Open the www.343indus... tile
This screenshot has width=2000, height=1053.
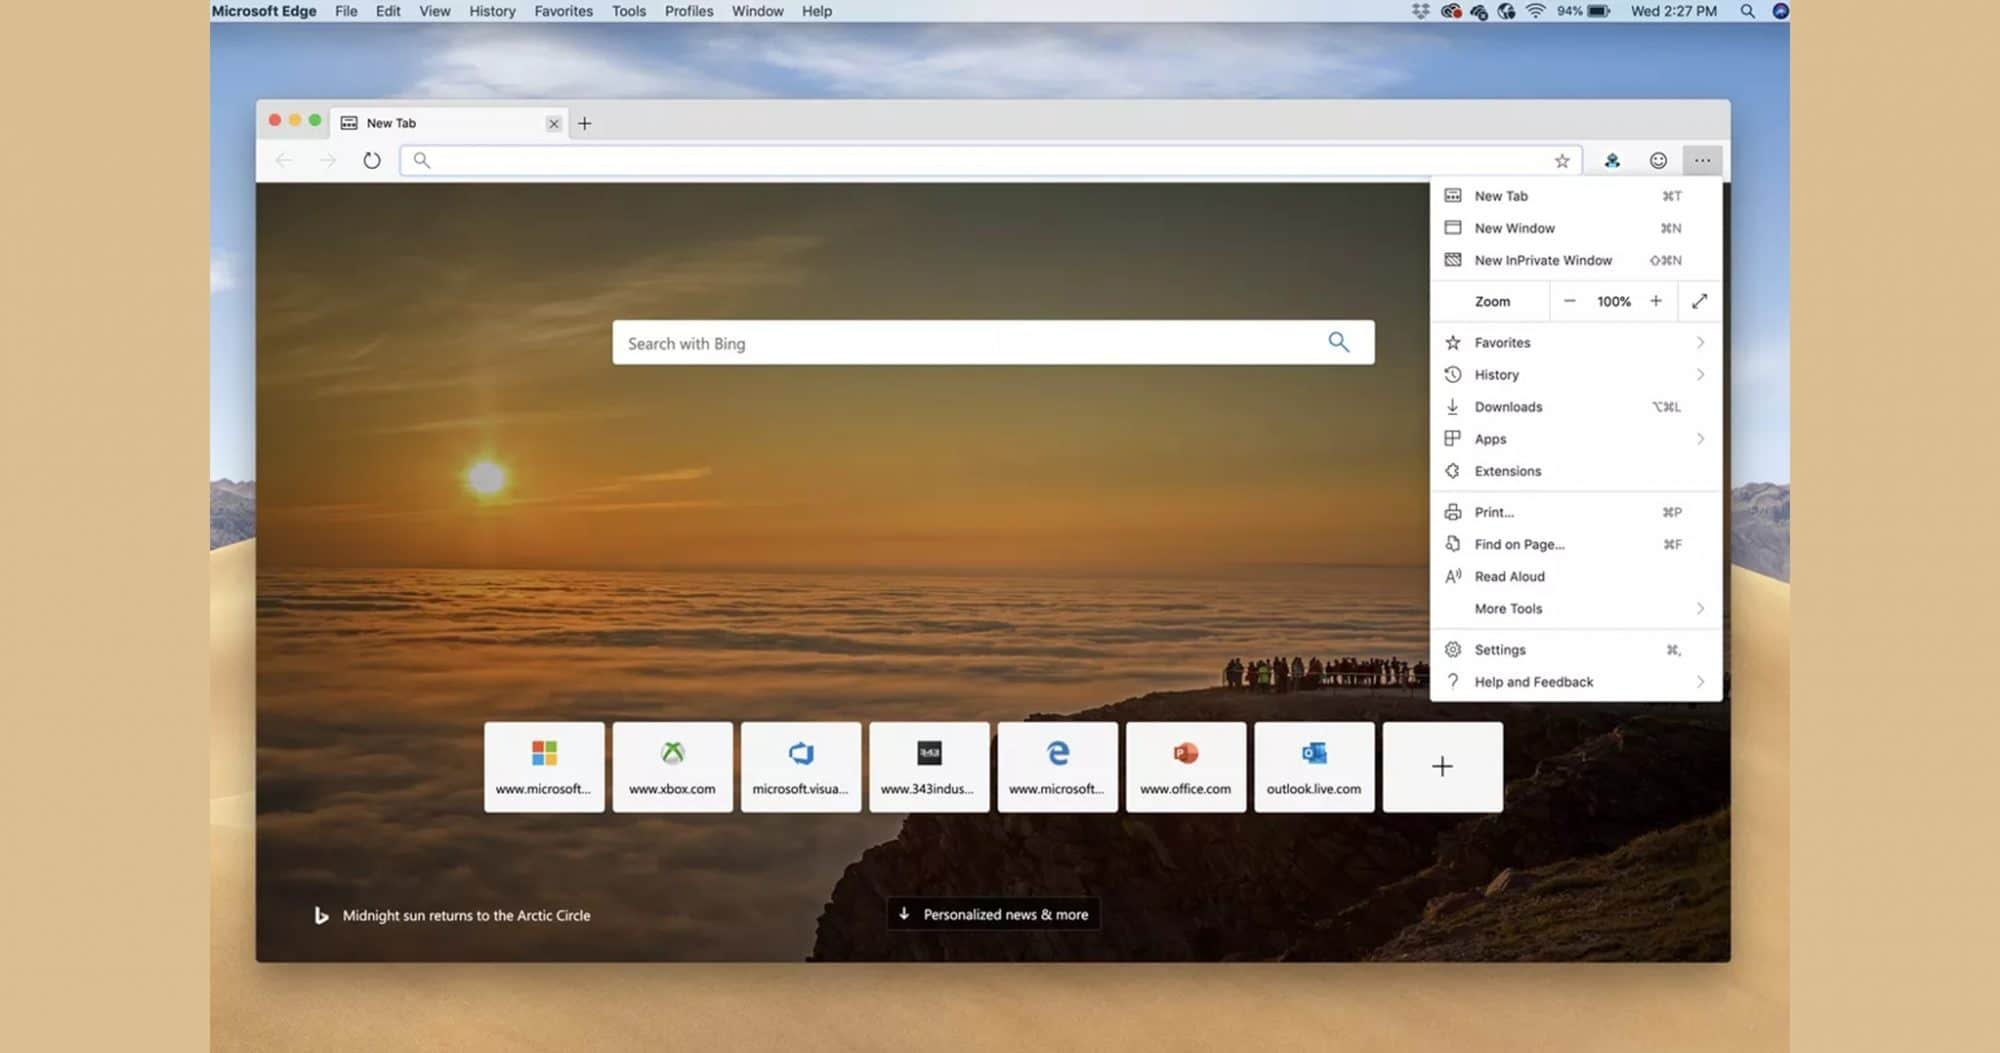pyautogui.click(x=929, y=767)
